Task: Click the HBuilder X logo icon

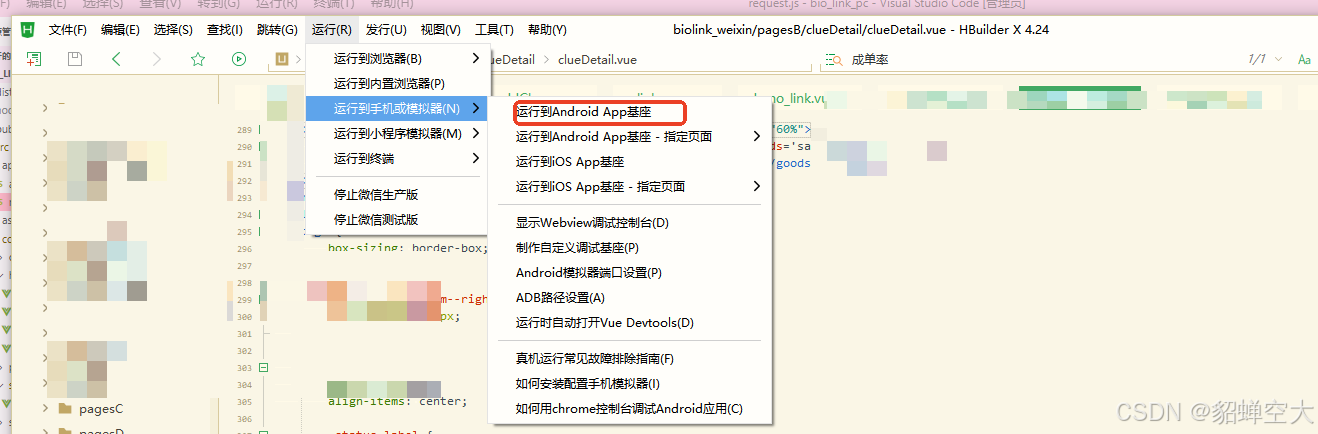Action: (x=28, y=30)
